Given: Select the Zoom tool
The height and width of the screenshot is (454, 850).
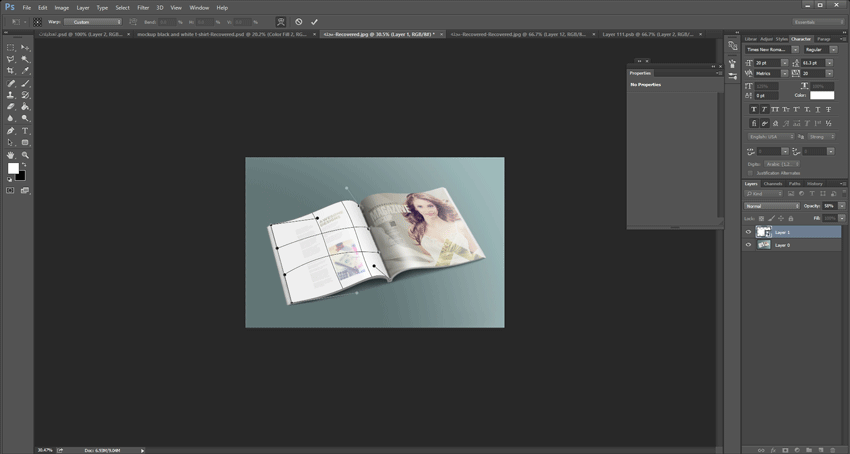Looking at the screenshot, I should tap(25, 155).
